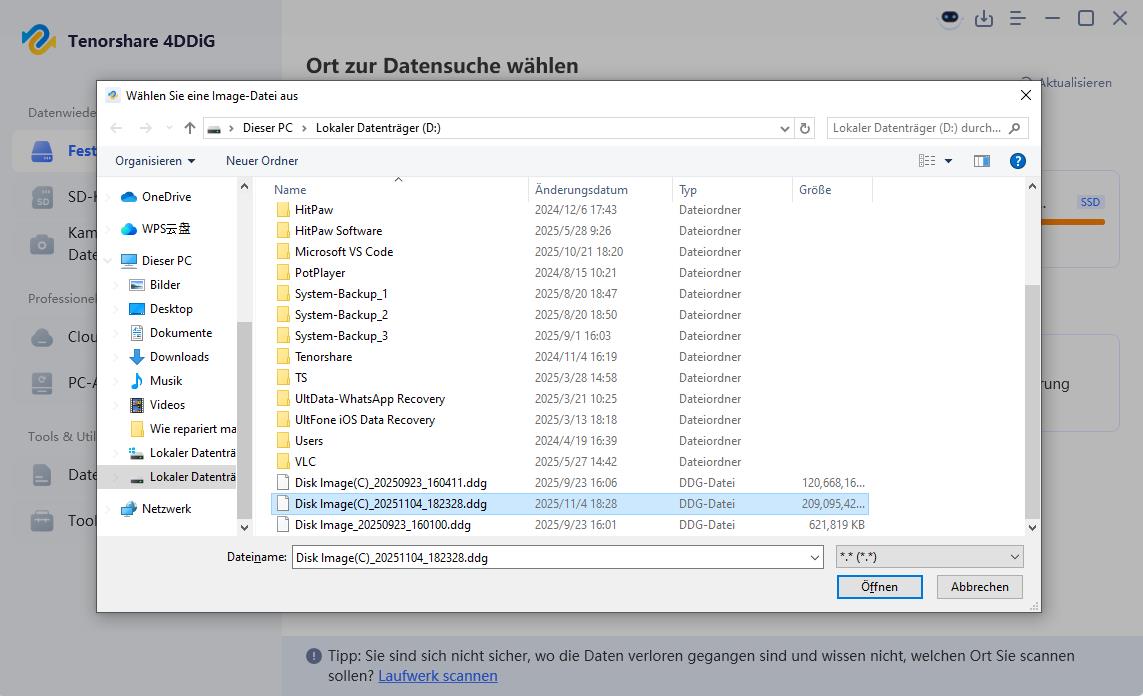Go up one folder level

point(190,128)
